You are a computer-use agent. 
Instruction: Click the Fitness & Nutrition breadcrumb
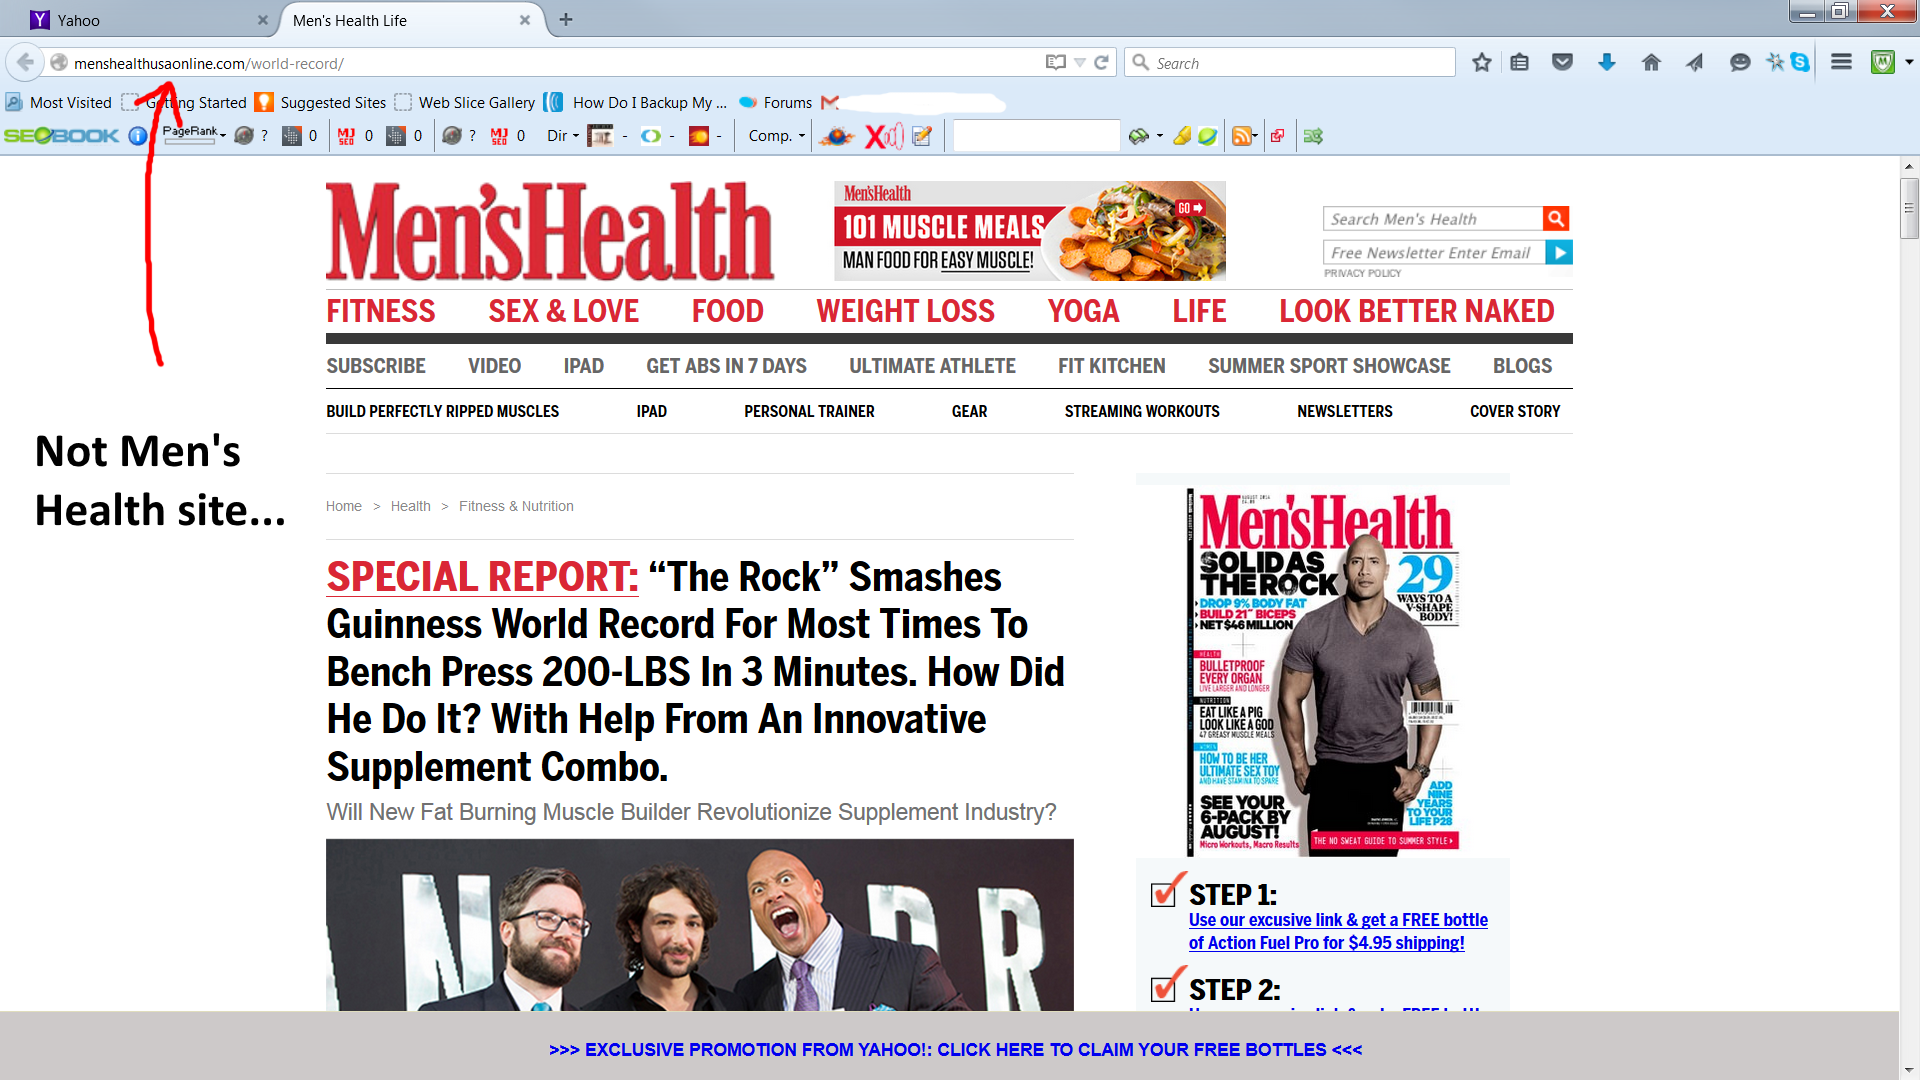point(516,506)
